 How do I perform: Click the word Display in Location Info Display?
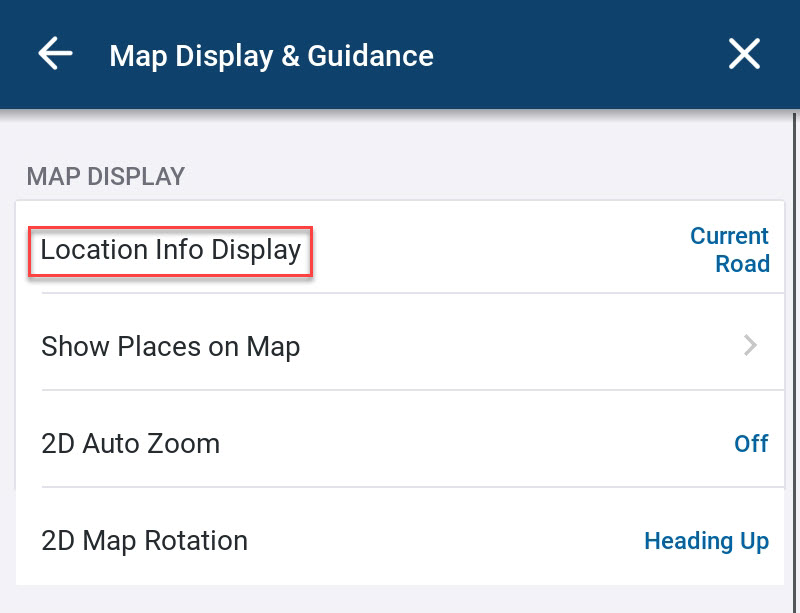(x=256, y=249)
